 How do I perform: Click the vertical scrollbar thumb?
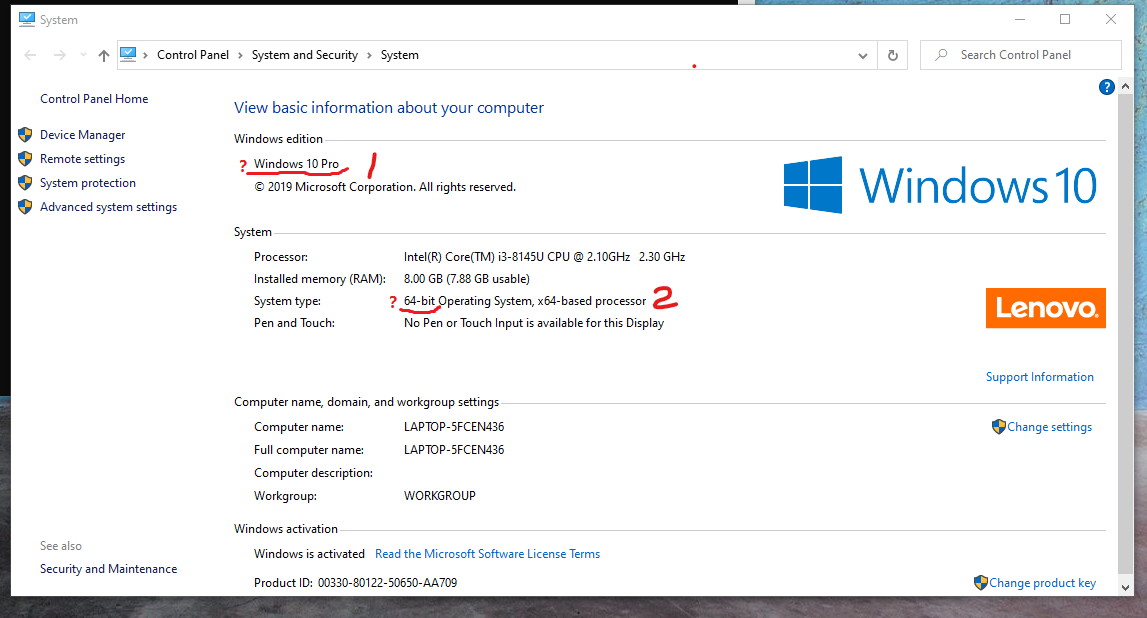[x=1125, y=334]
